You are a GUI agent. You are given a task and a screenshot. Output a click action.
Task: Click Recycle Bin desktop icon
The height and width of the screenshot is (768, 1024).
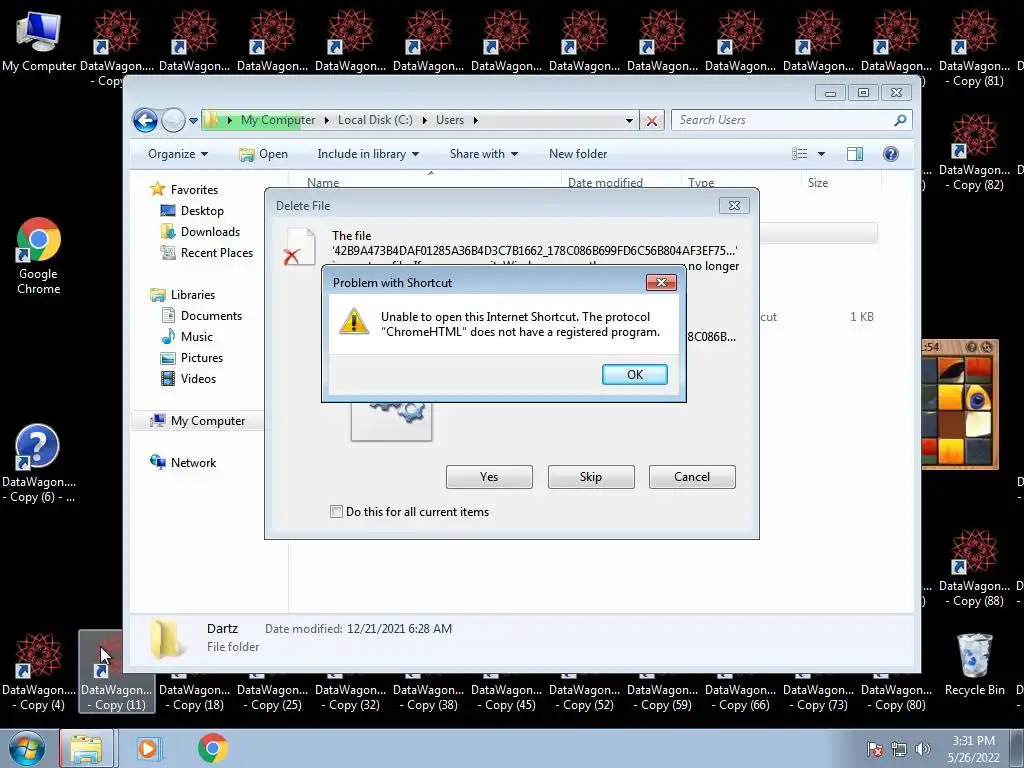coord(974,665)
